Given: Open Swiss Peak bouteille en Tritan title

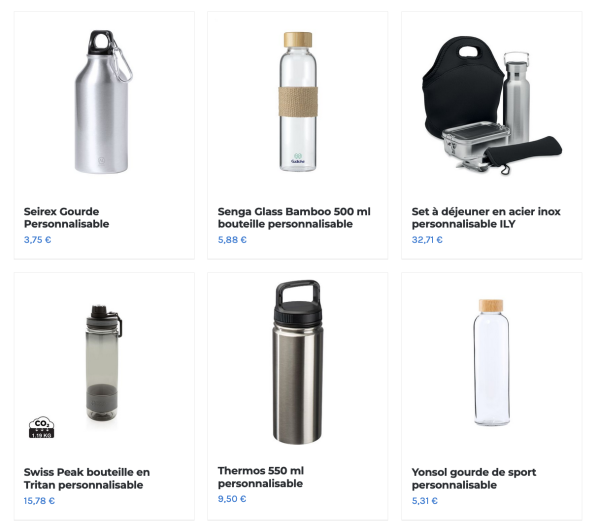Looking at the screenshot, I should pos(86,479).
